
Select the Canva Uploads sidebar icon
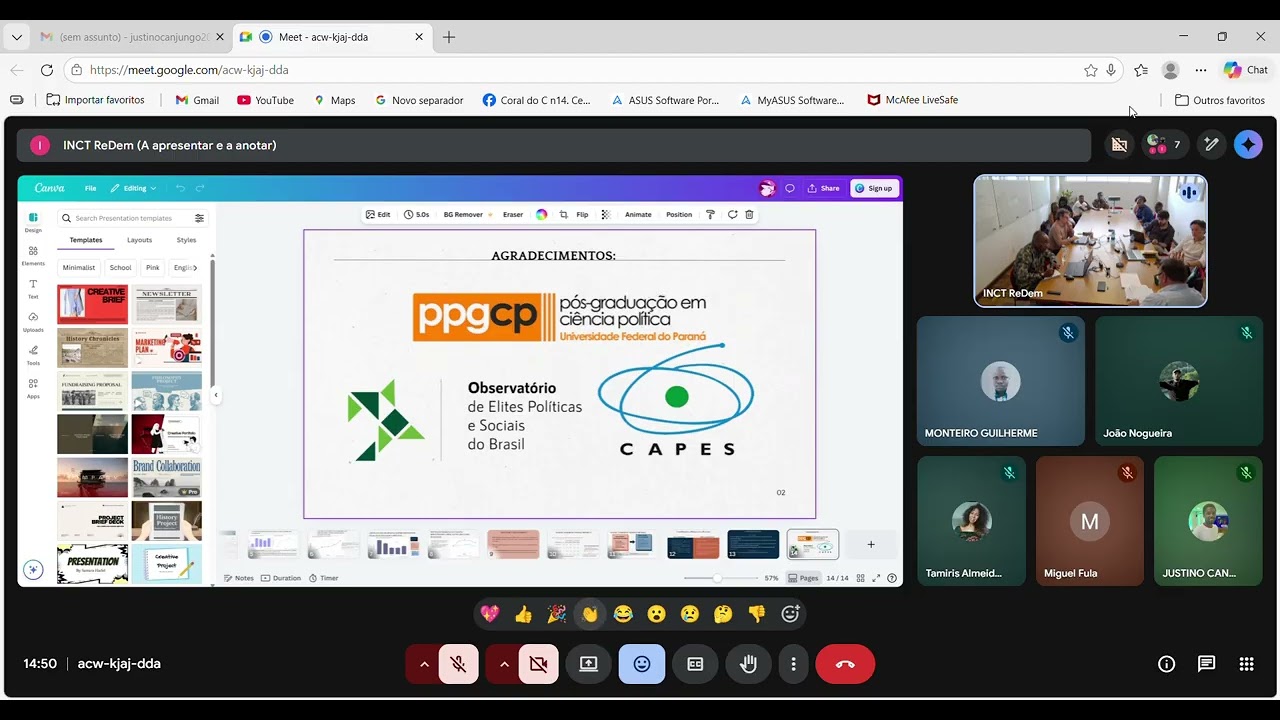pyautogui.click(x=33, y=321)
